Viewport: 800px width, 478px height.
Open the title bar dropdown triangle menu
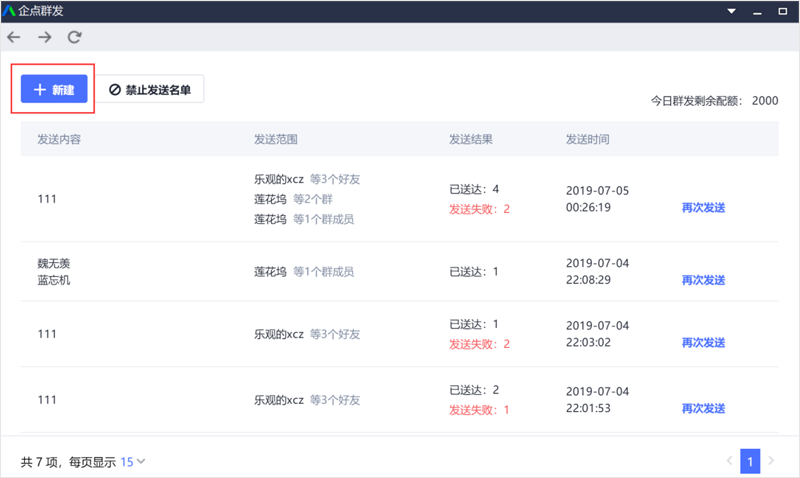pos(731,11)
